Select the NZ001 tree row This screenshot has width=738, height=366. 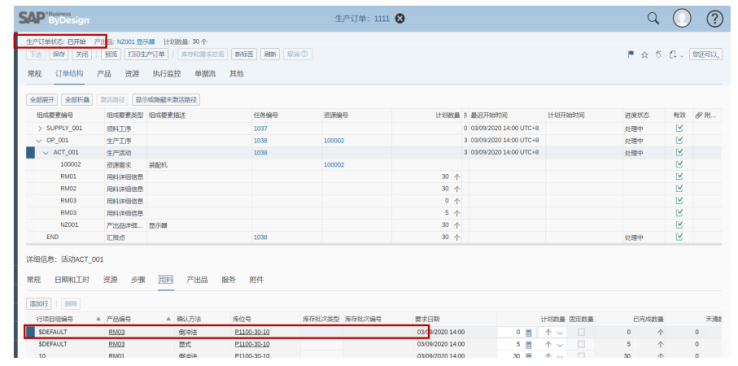click(374, 225)
